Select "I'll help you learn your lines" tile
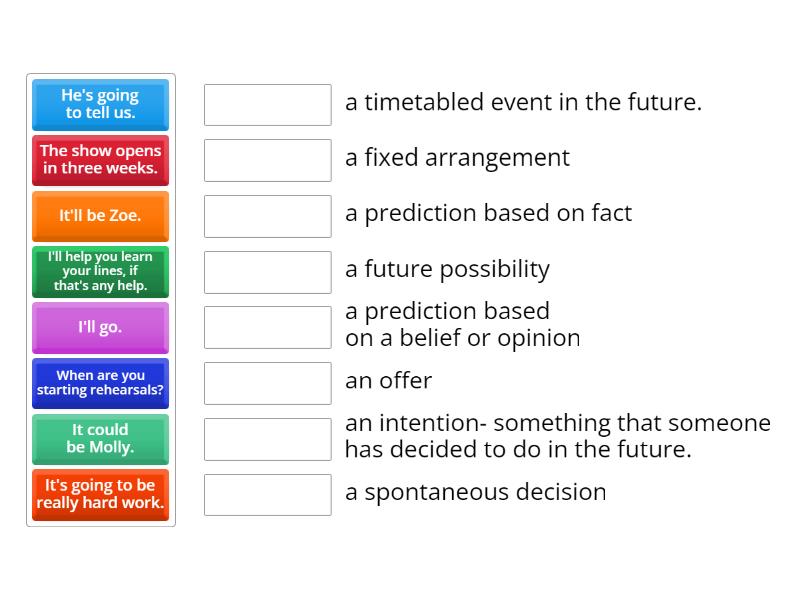 coord(100,271)
